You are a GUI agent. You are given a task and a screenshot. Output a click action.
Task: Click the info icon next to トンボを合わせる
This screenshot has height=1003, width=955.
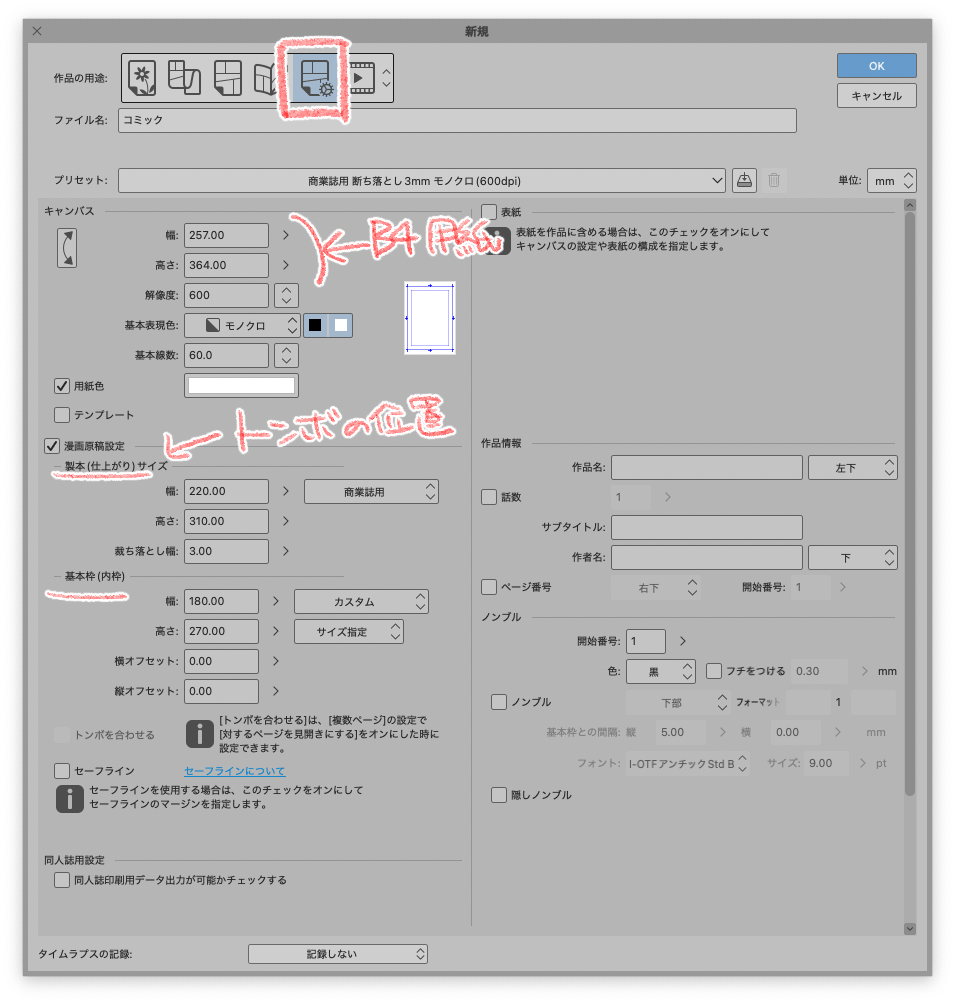pos(199,733)
